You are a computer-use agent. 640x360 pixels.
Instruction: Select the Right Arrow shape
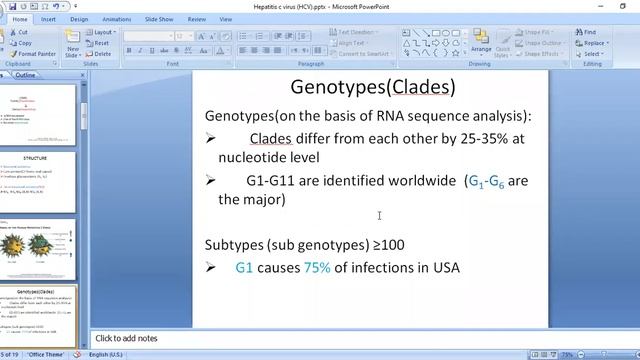[436, 43]
